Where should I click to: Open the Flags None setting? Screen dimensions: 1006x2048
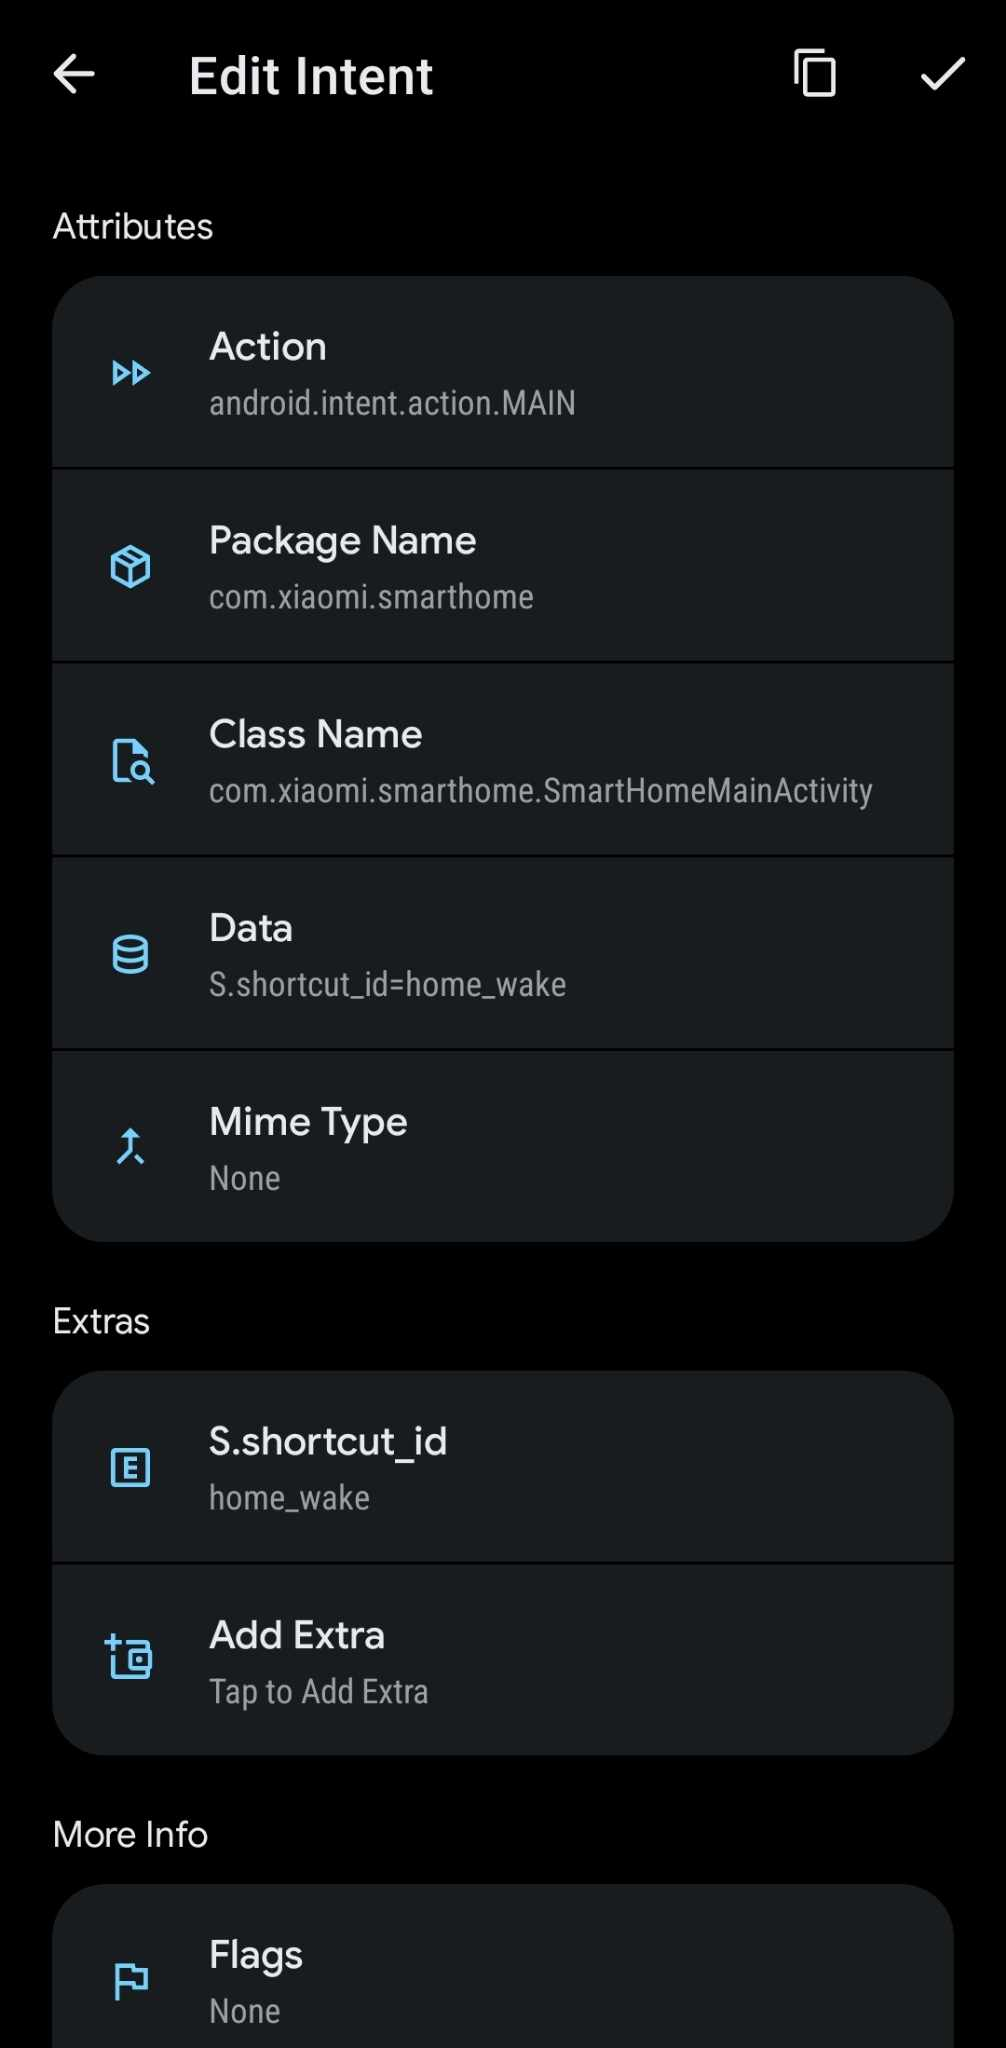click(503, 1968)
